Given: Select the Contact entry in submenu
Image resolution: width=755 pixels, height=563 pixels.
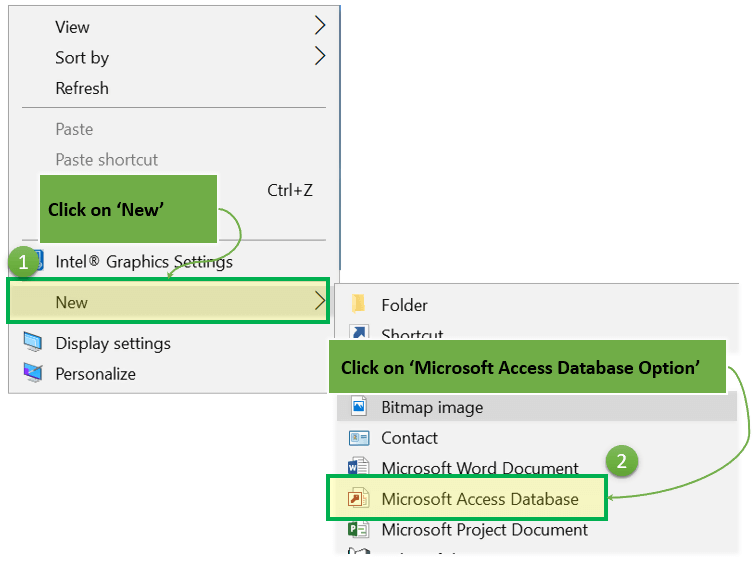Looking at the screenshot, I should click(x=409, y=438).
